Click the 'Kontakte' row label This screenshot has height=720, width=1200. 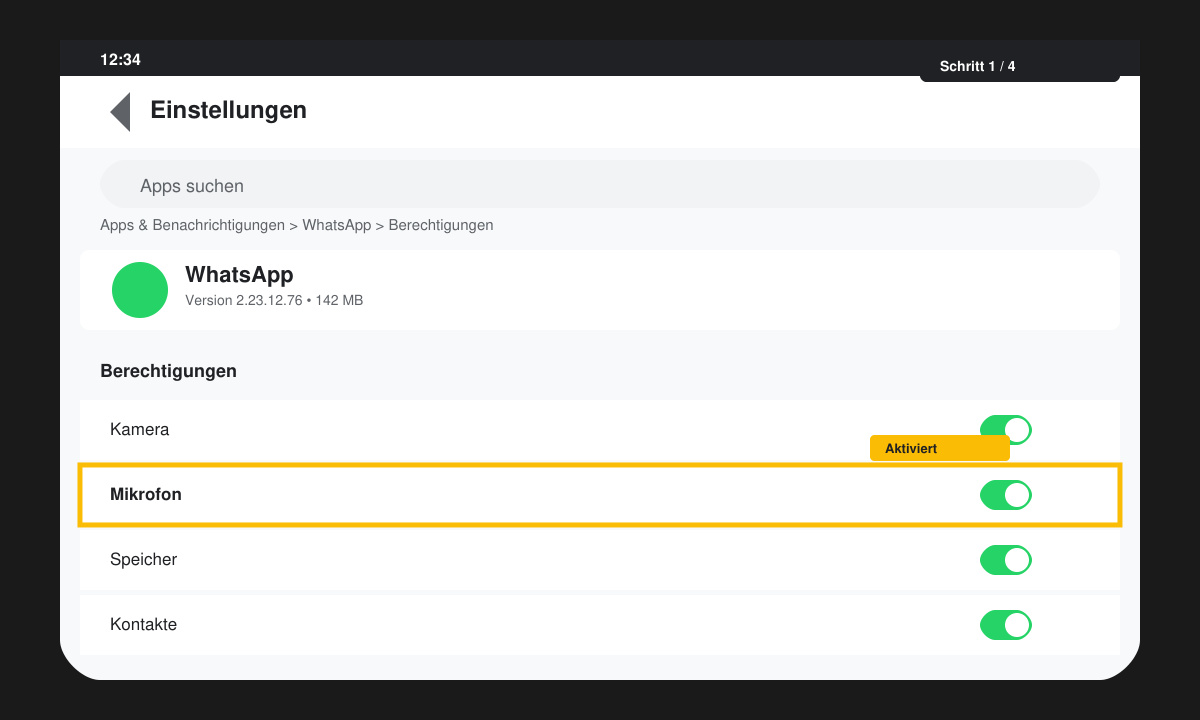pyautogui.click(x=143, y=624)
